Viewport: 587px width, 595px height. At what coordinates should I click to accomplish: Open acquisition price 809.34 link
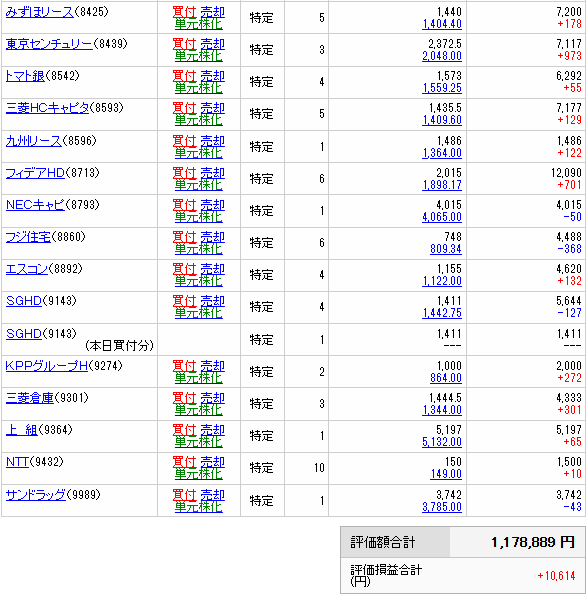[446, 249]
